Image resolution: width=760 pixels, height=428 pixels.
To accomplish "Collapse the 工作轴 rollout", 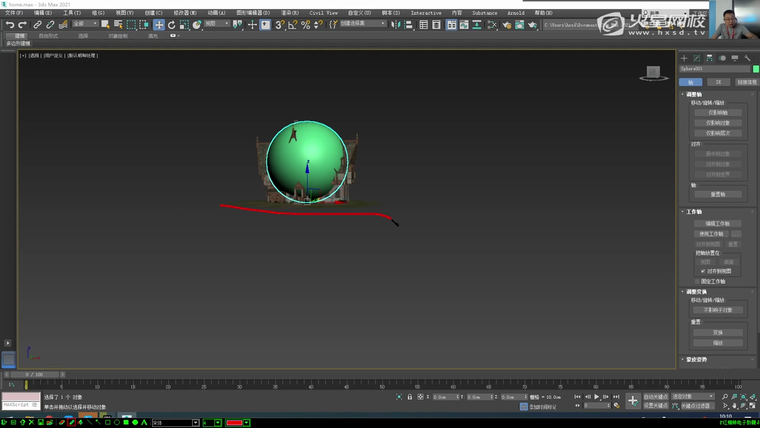I will [x=694, y=211].
